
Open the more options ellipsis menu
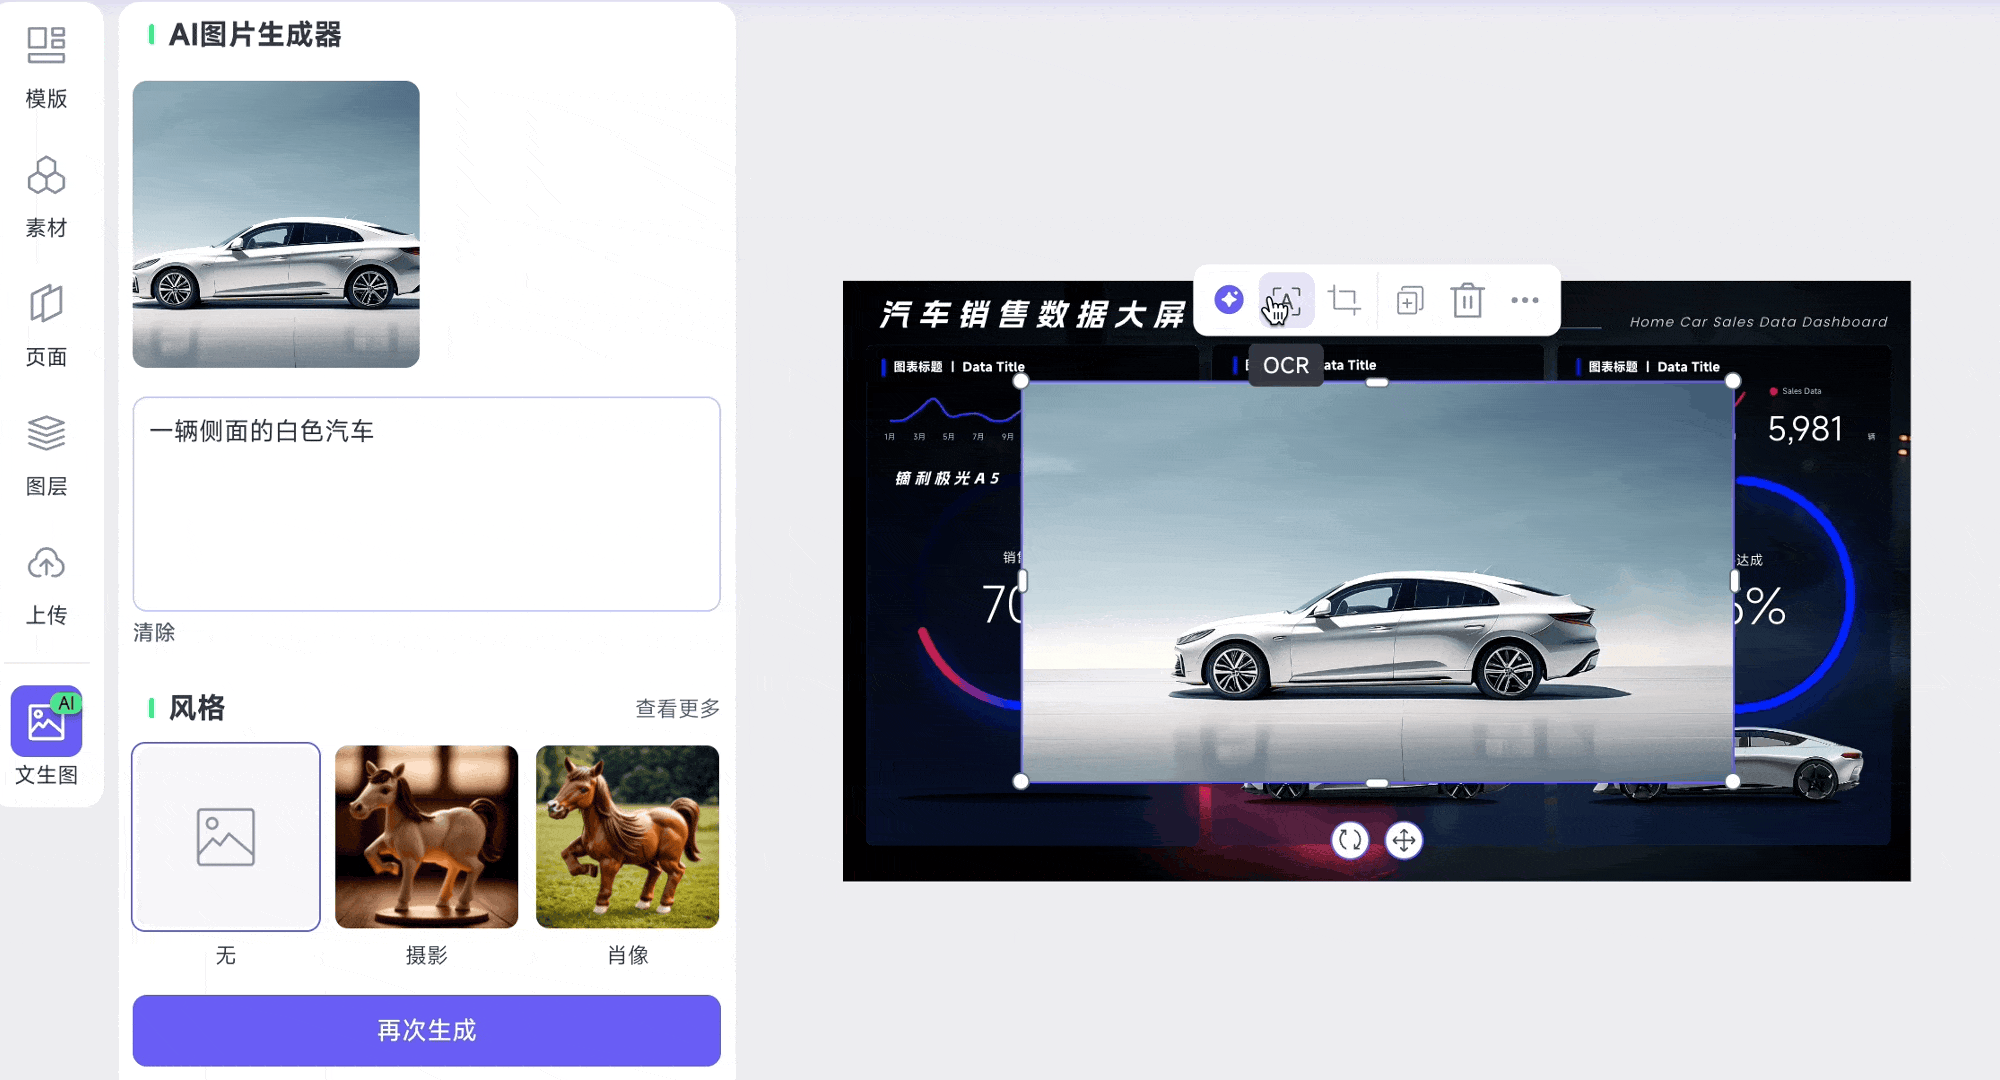[x=1524, y=300]
